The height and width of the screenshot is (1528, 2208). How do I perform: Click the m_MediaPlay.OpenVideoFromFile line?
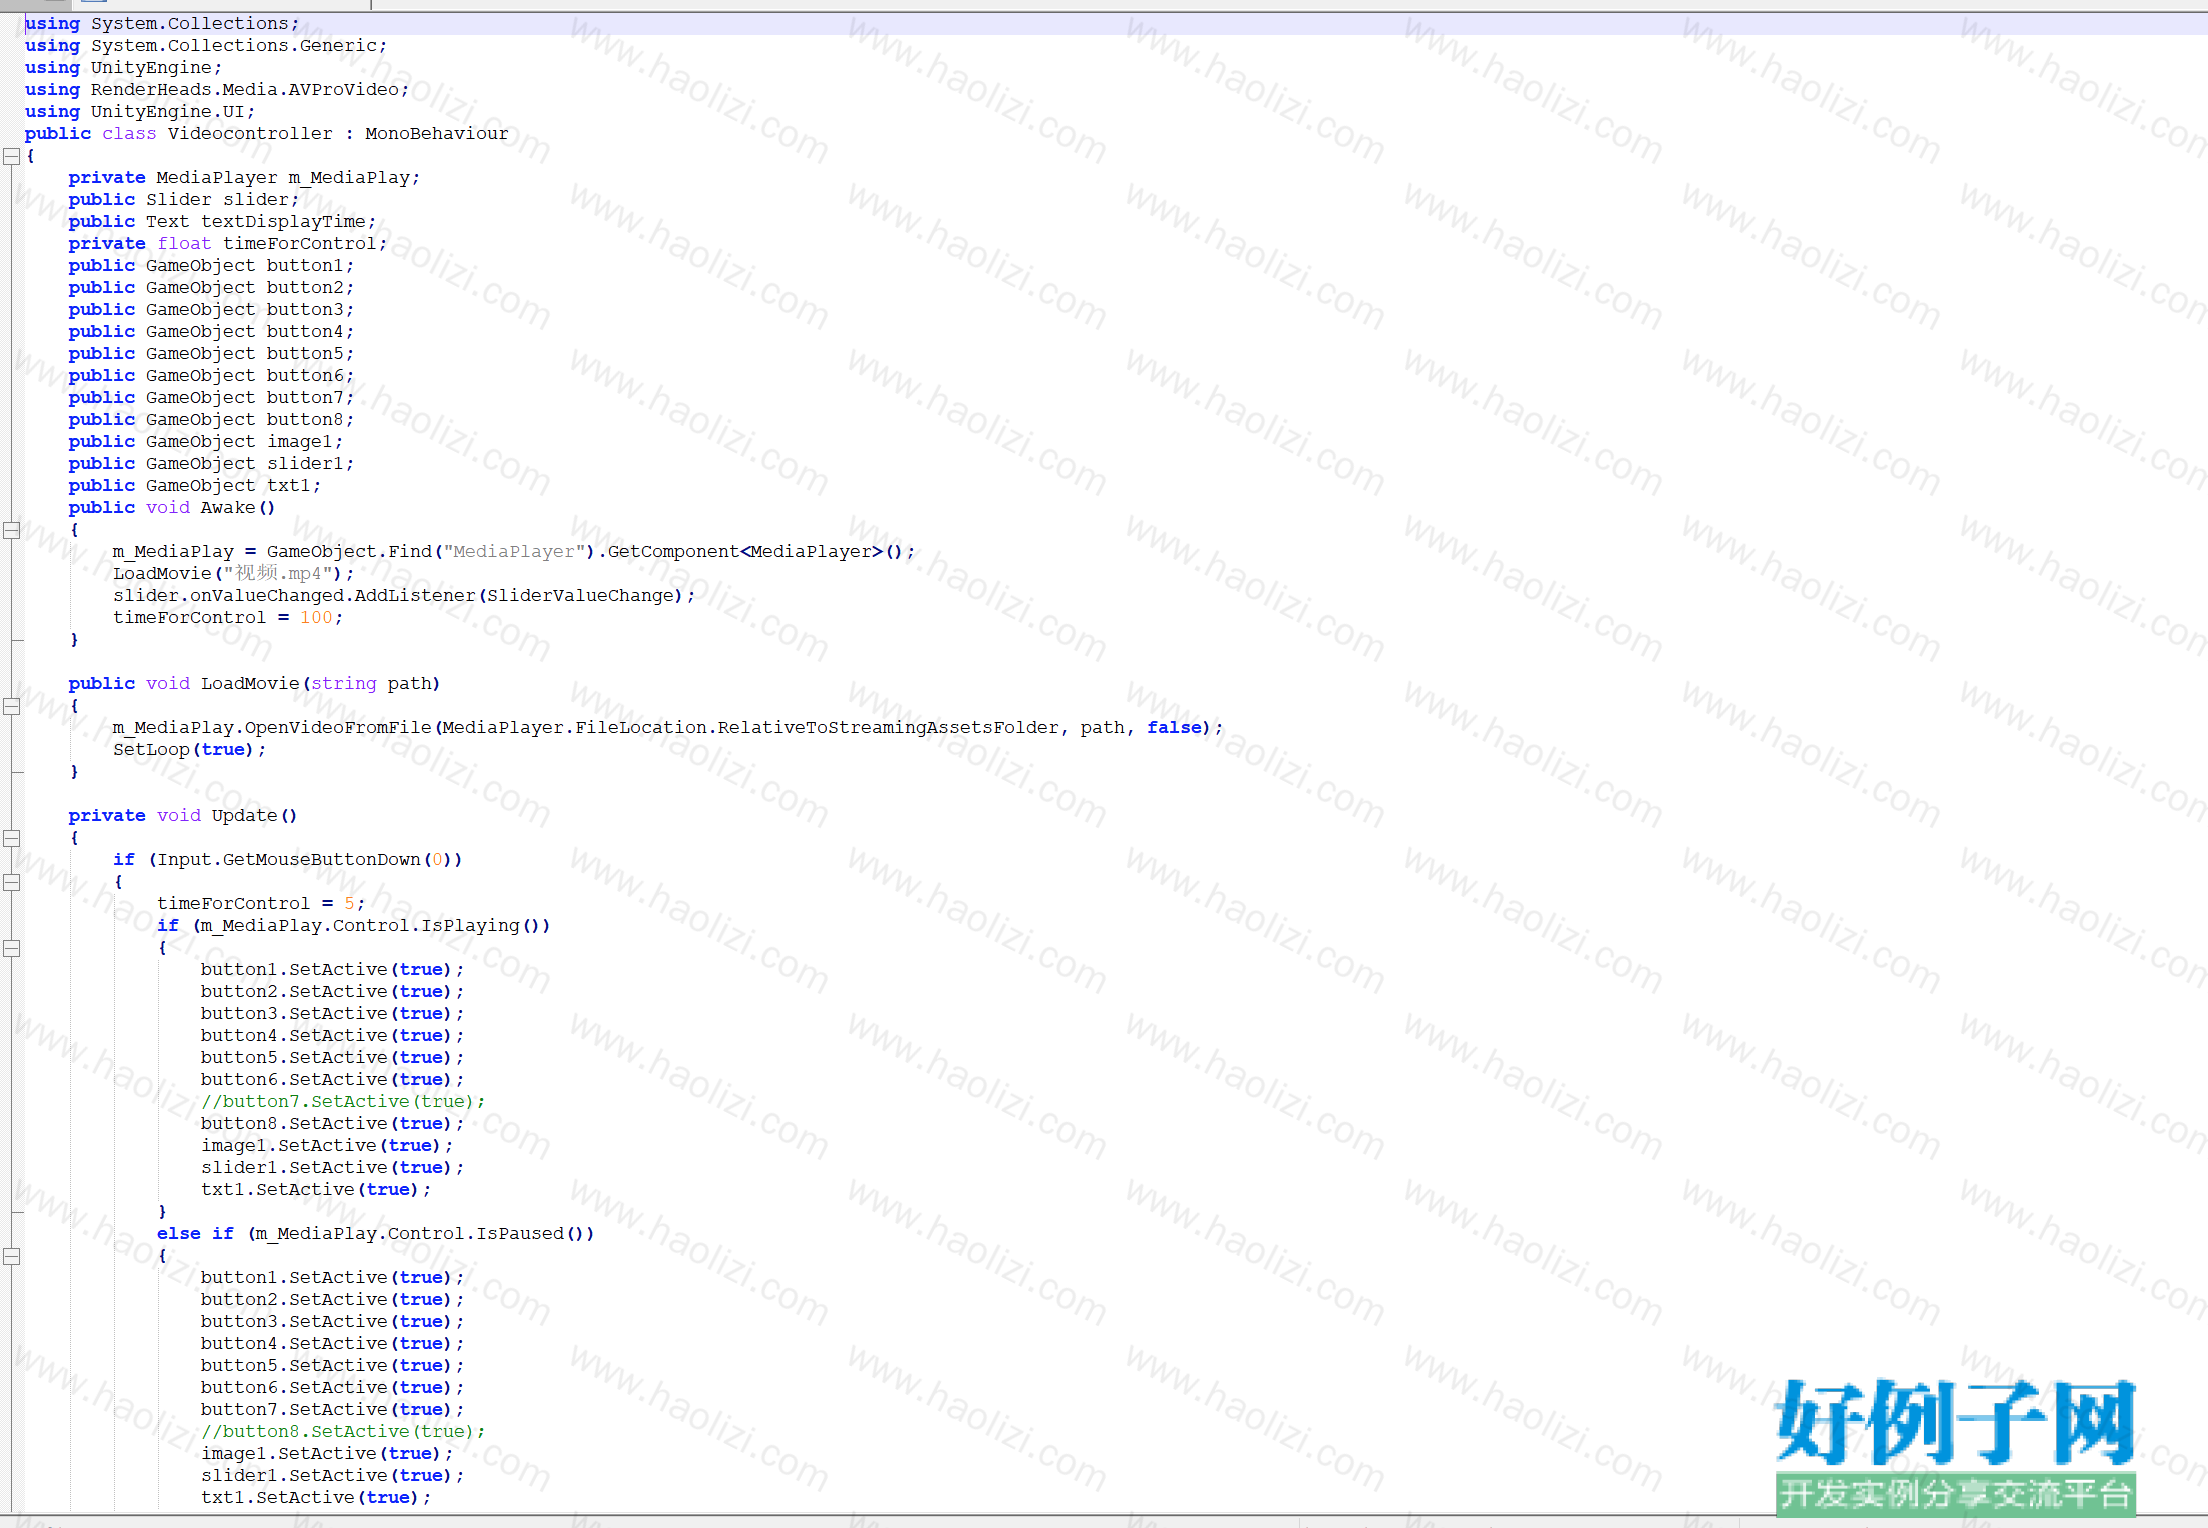pyautogui.click(x=668, y=728)
